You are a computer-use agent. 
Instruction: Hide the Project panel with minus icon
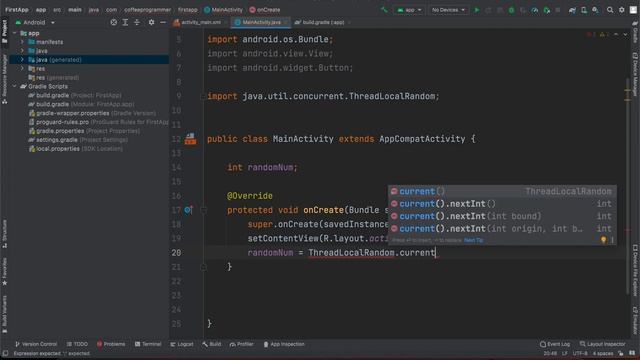tap(163, 22)
